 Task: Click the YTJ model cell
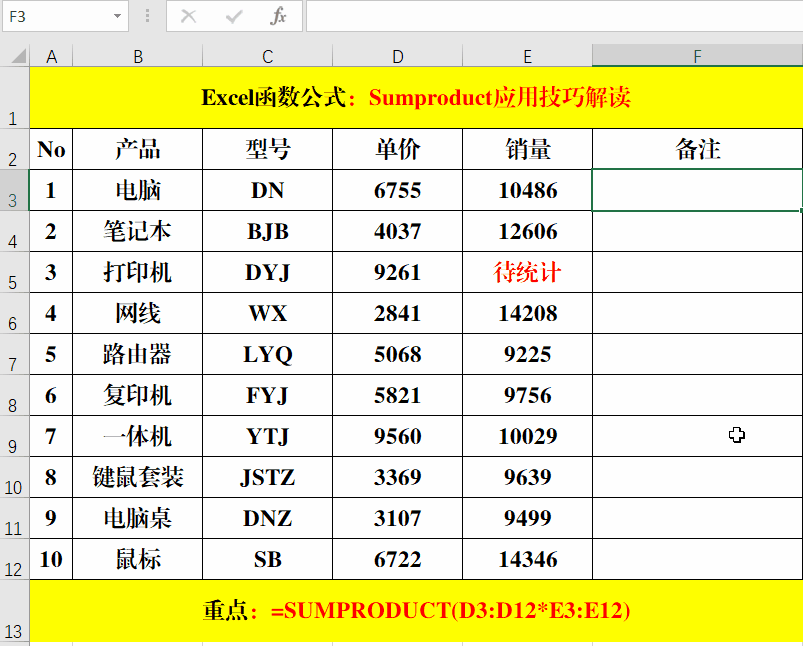(267, 436)
